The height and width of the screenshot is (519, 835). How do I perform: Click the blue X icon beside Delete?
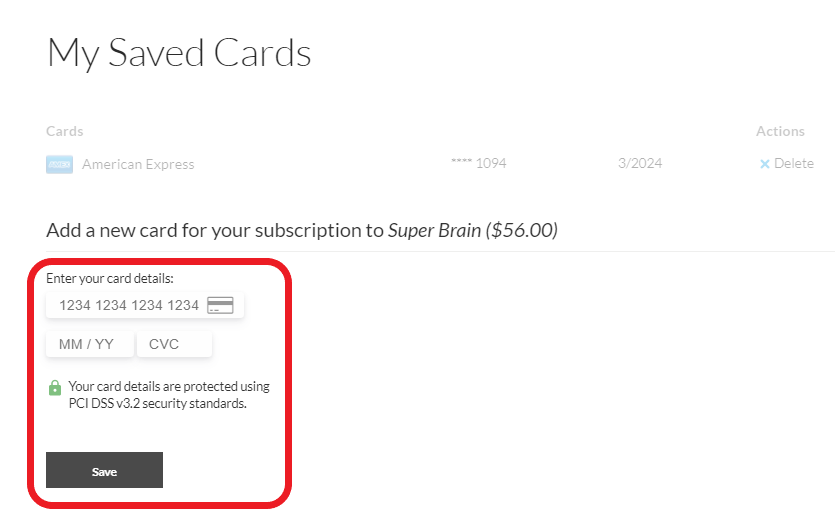point(765,164)
